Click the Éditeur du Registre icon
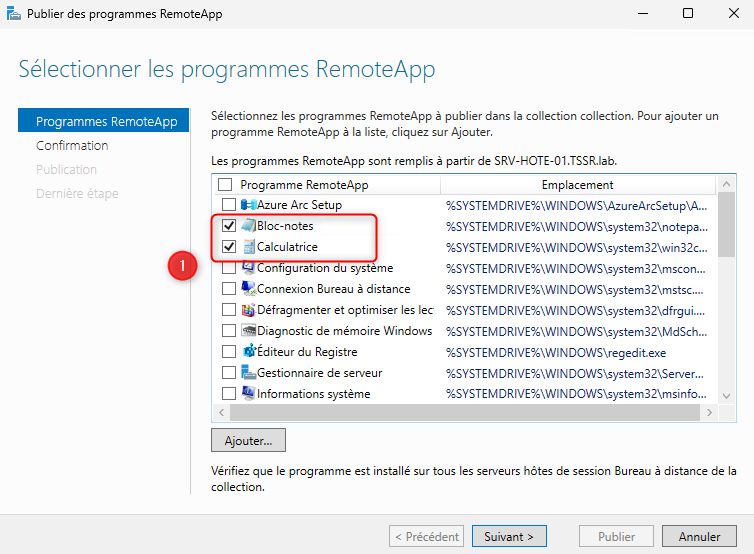This screenshot has width=754, height=554. click(x=249, y=352)
